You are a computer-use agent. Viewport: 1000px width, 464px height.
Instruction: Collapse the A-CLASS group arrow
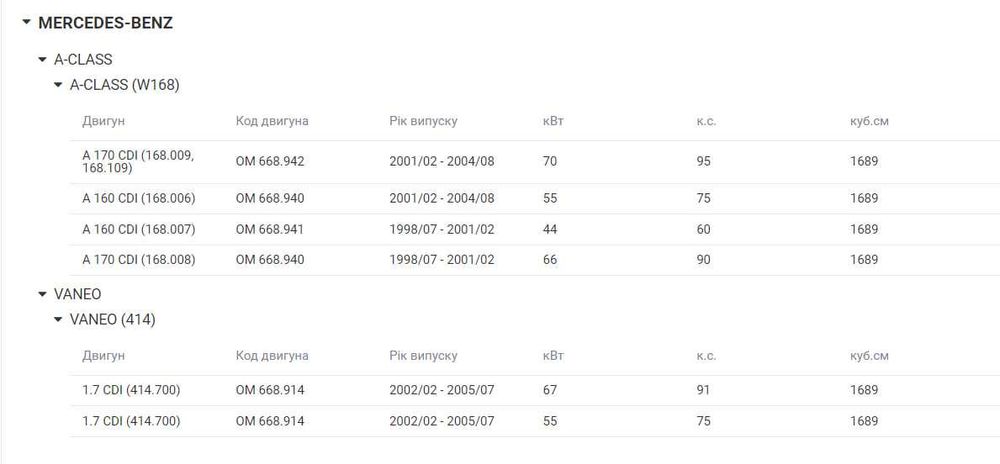42,59
